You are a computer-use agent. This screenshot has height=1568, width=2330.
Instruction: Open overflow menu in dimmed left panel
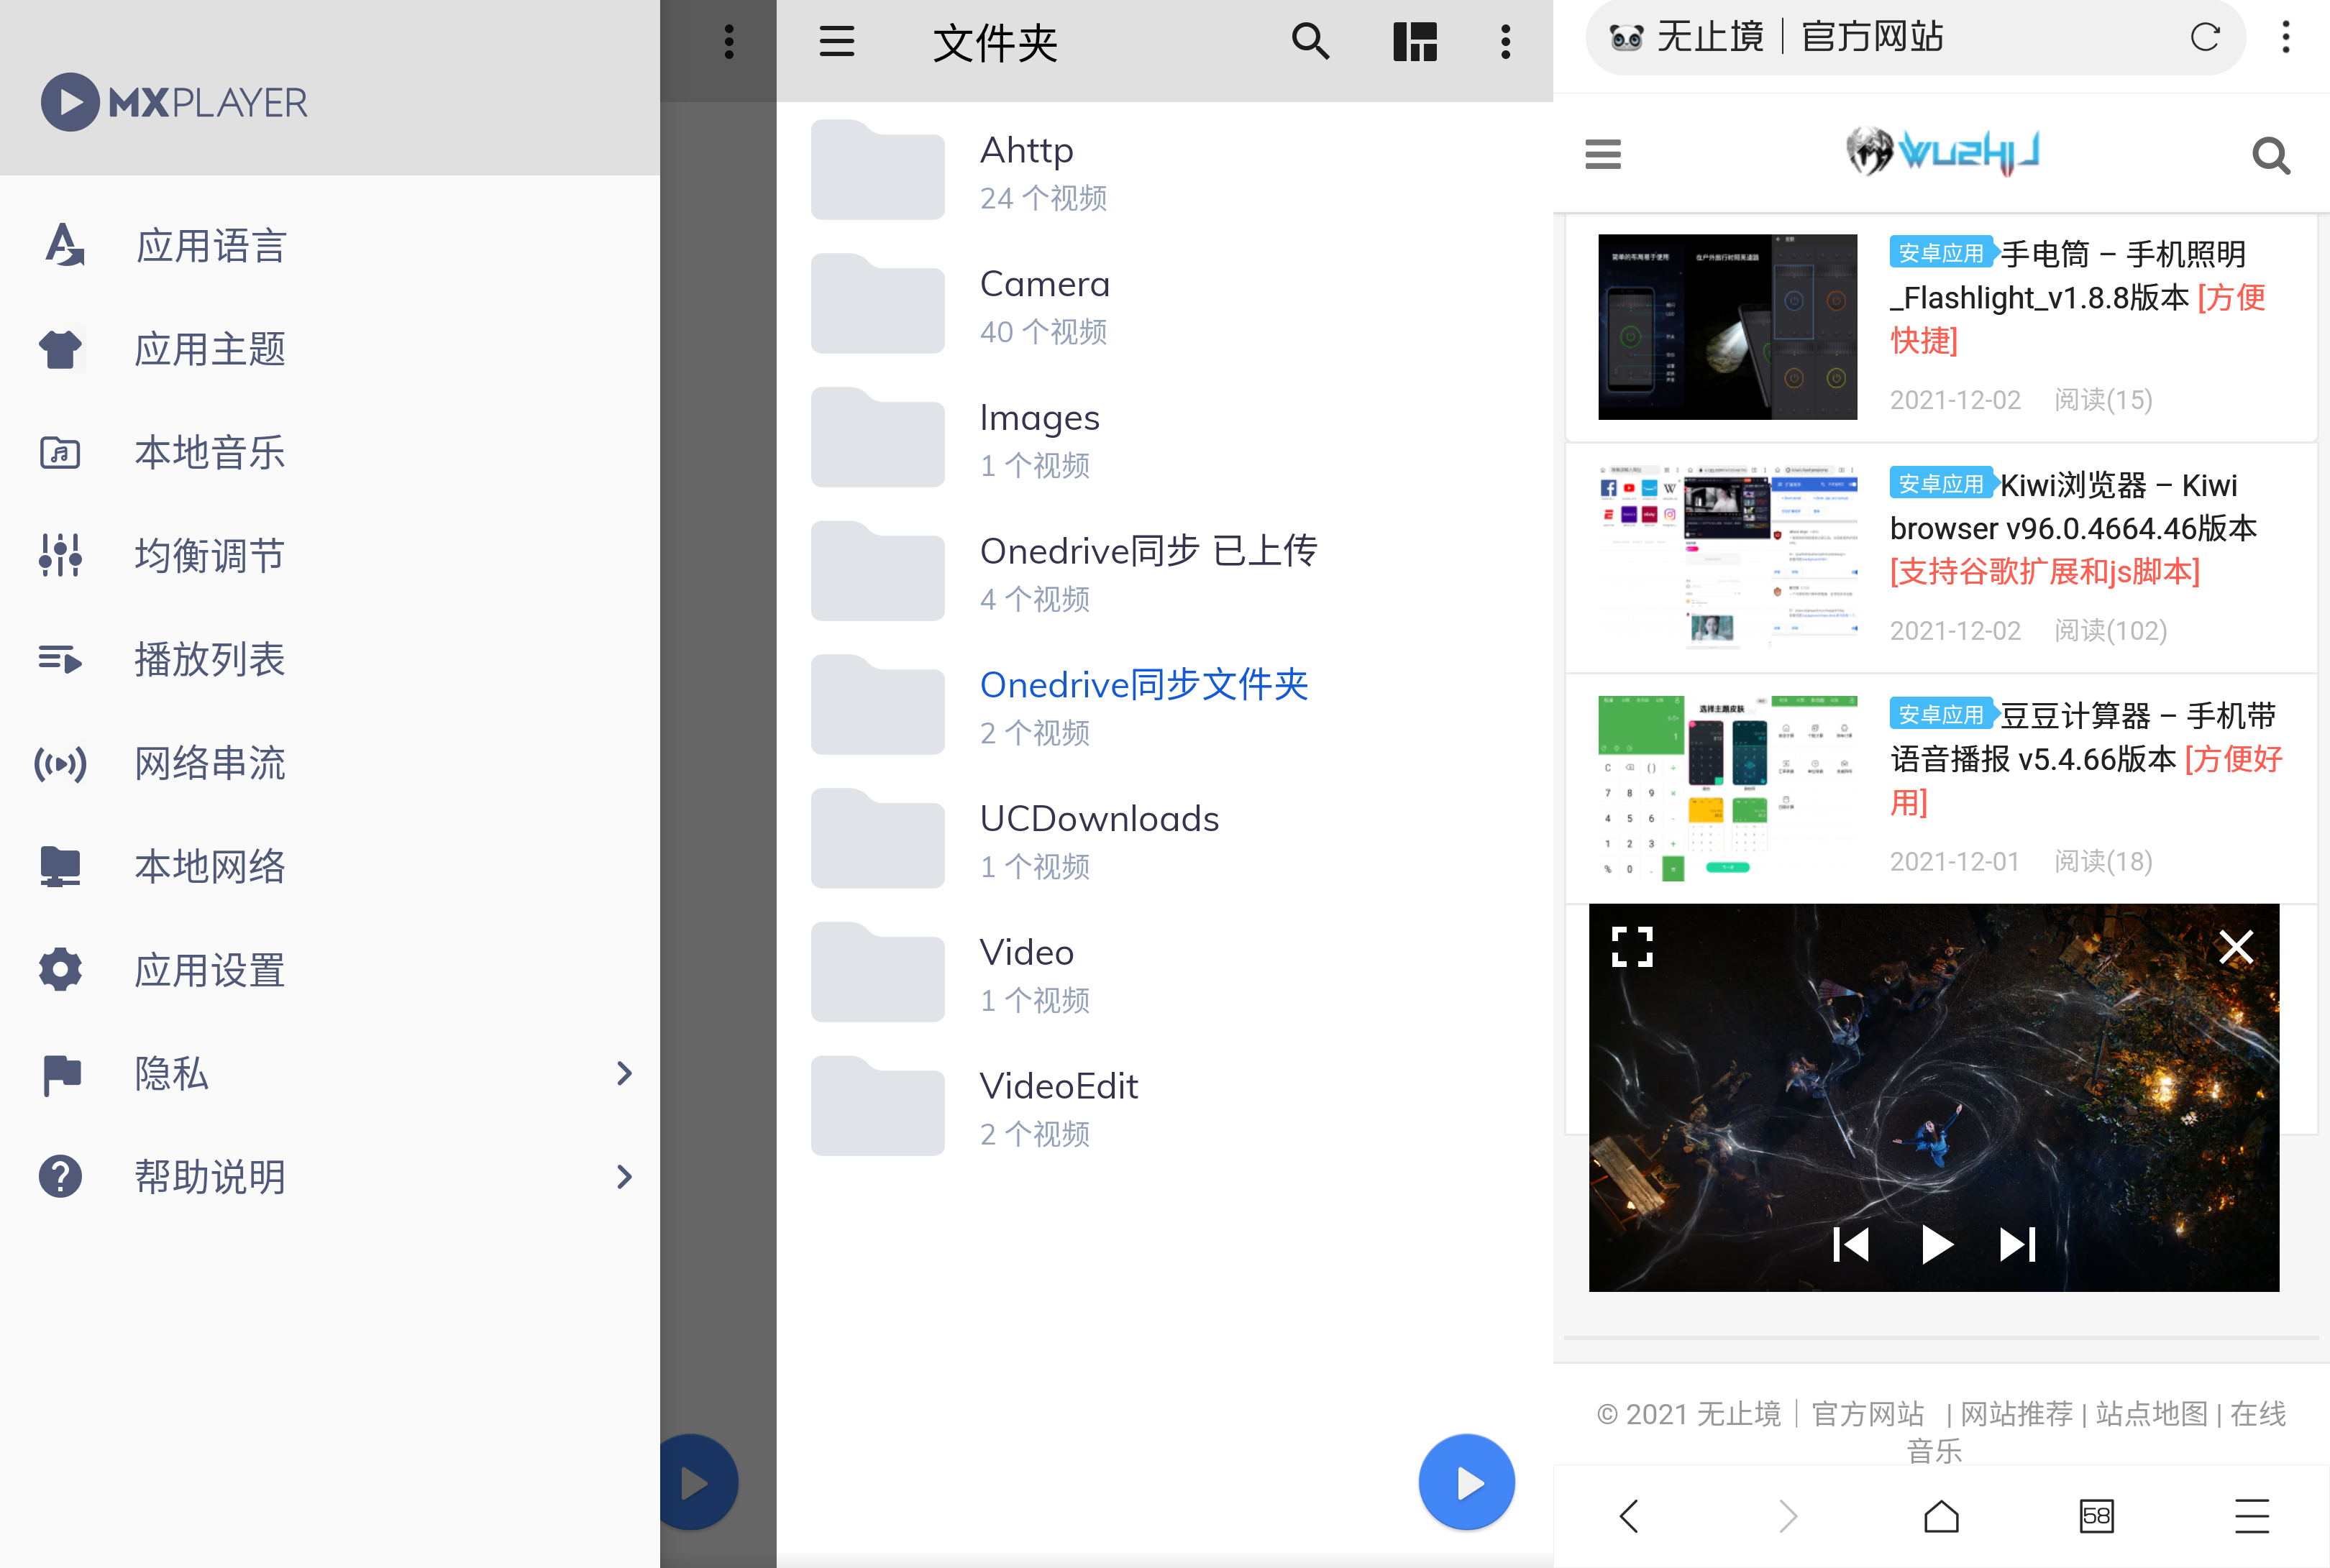(729, 42)
